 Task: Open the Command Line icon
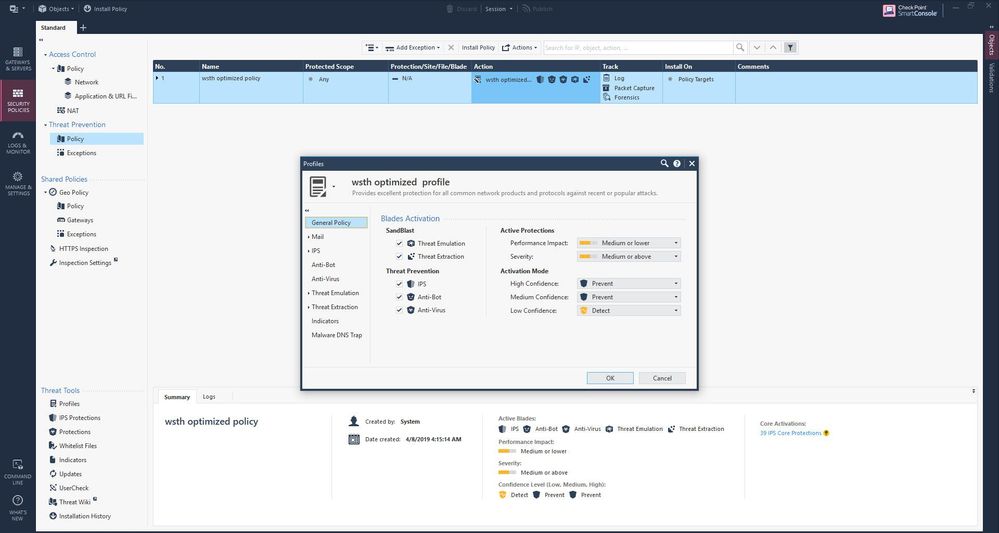coord(17,468)
